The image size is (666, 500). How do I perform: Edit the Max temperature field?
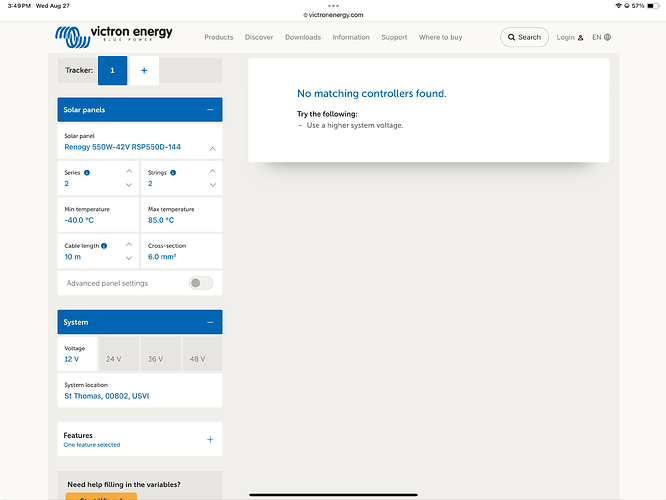click(x=181, y=215)
